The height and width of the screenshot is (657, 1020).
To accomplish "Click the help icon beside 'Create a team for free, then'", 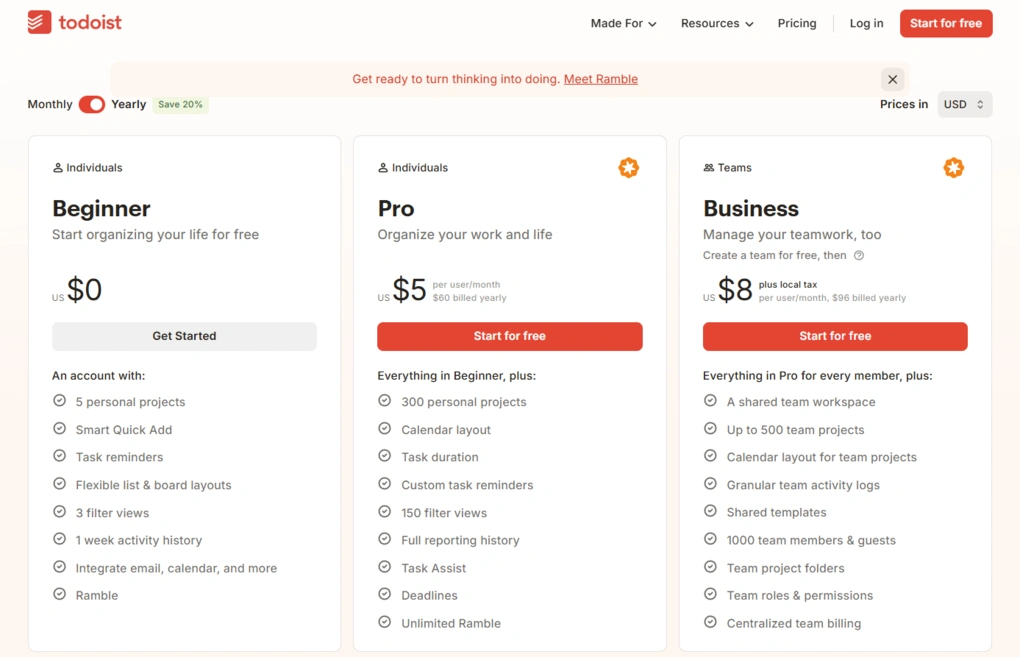I will click(x=859, y=255).
